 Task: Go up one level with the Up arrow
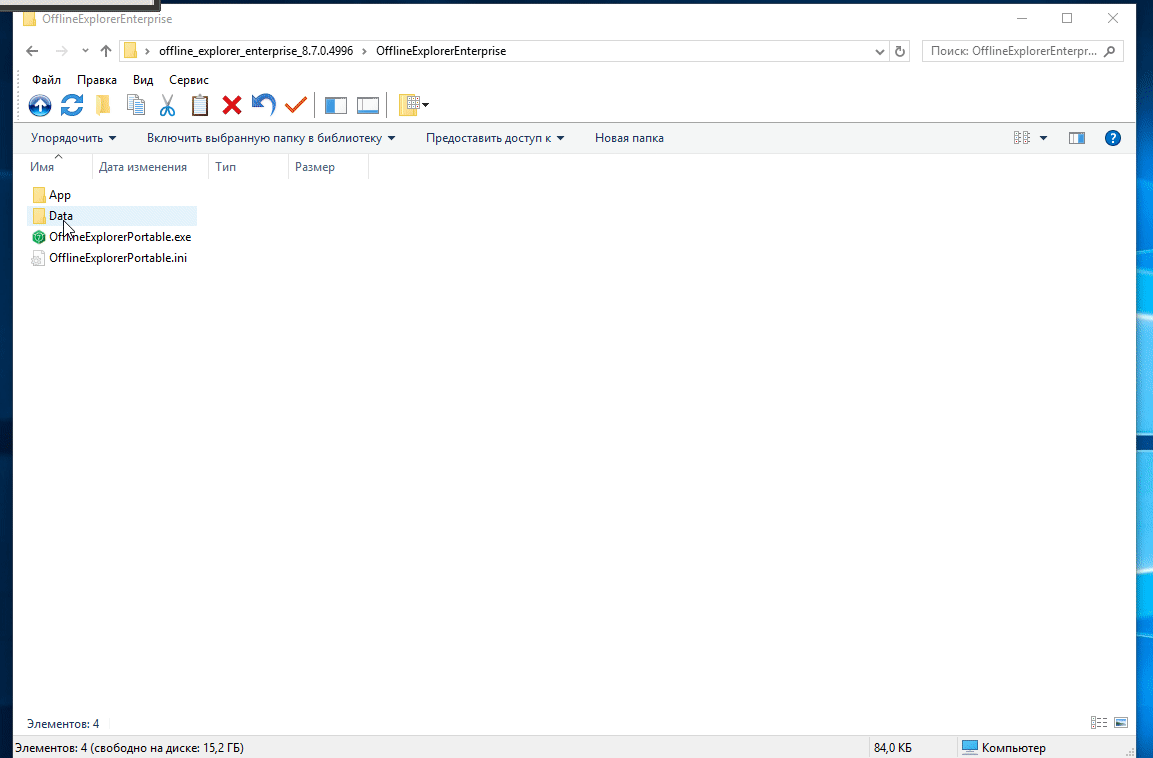(106, 51)
